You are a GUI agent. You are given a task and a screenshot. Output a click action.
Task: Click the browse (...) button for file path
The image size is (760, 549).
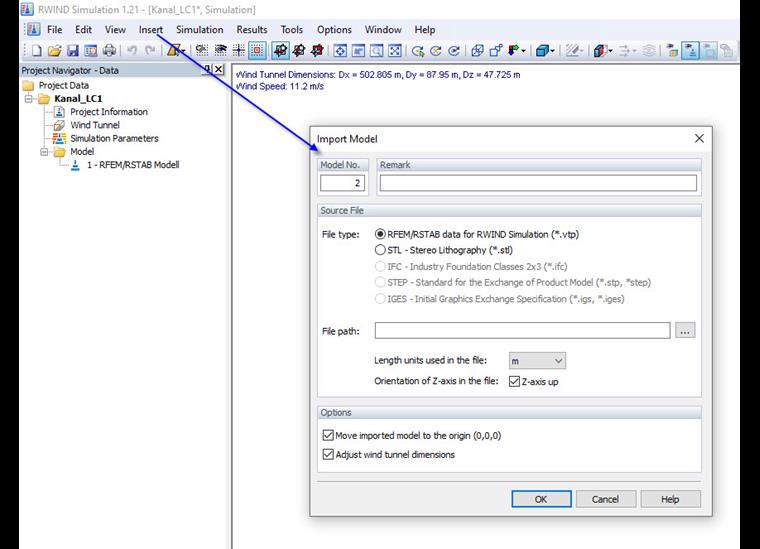coord(685,331)
